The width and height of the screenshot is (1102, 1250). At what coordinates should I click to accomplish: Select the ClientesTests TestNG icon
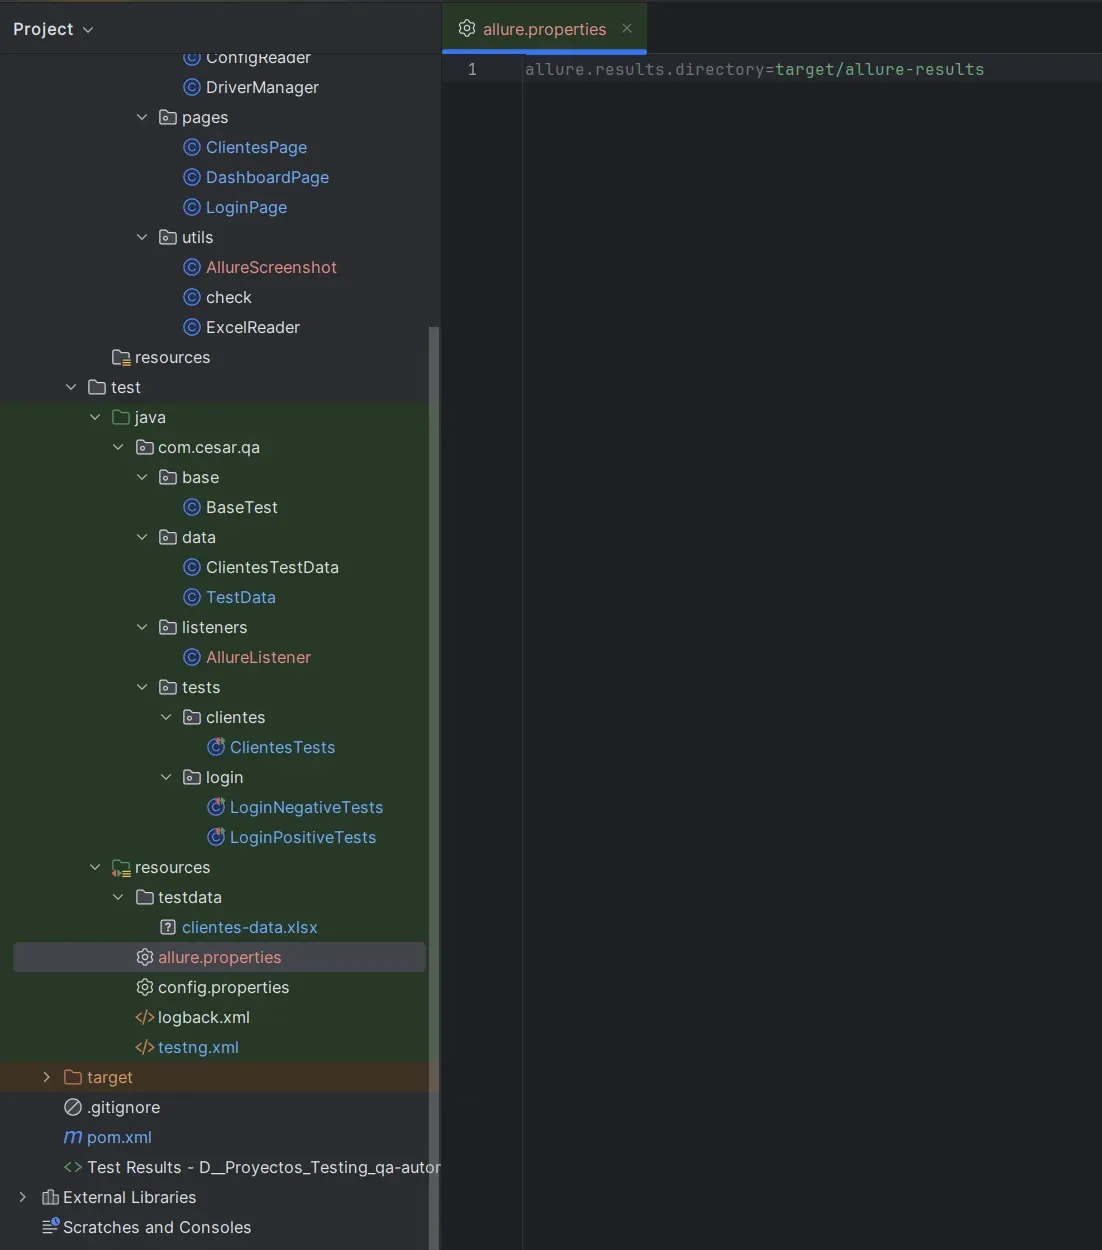click(216, 747)
